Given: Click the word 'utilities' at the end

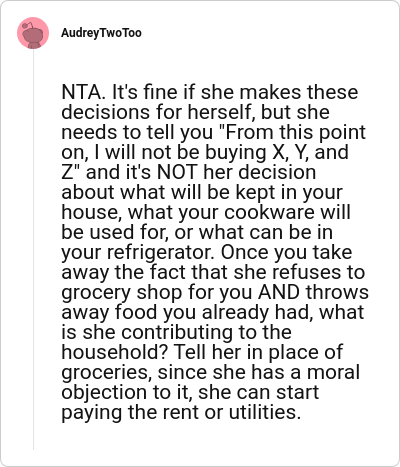Looking at the screenshot, I should tap(265, 412).
